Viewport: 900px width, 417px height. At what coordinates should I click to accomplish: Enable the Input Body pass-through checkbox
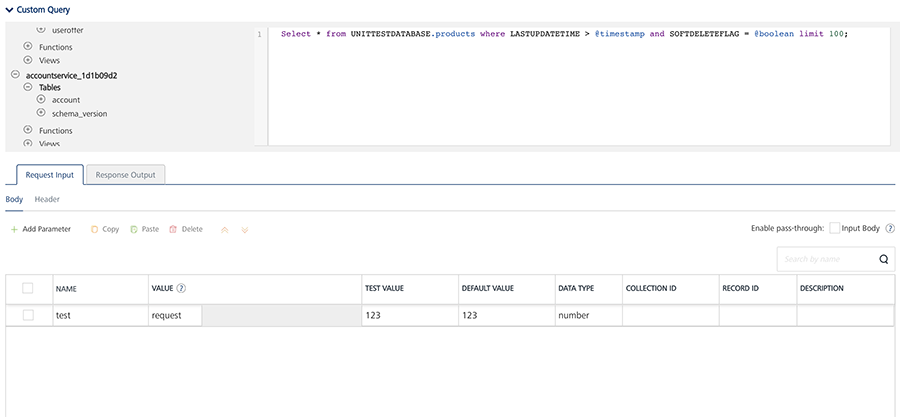[835, 228]
